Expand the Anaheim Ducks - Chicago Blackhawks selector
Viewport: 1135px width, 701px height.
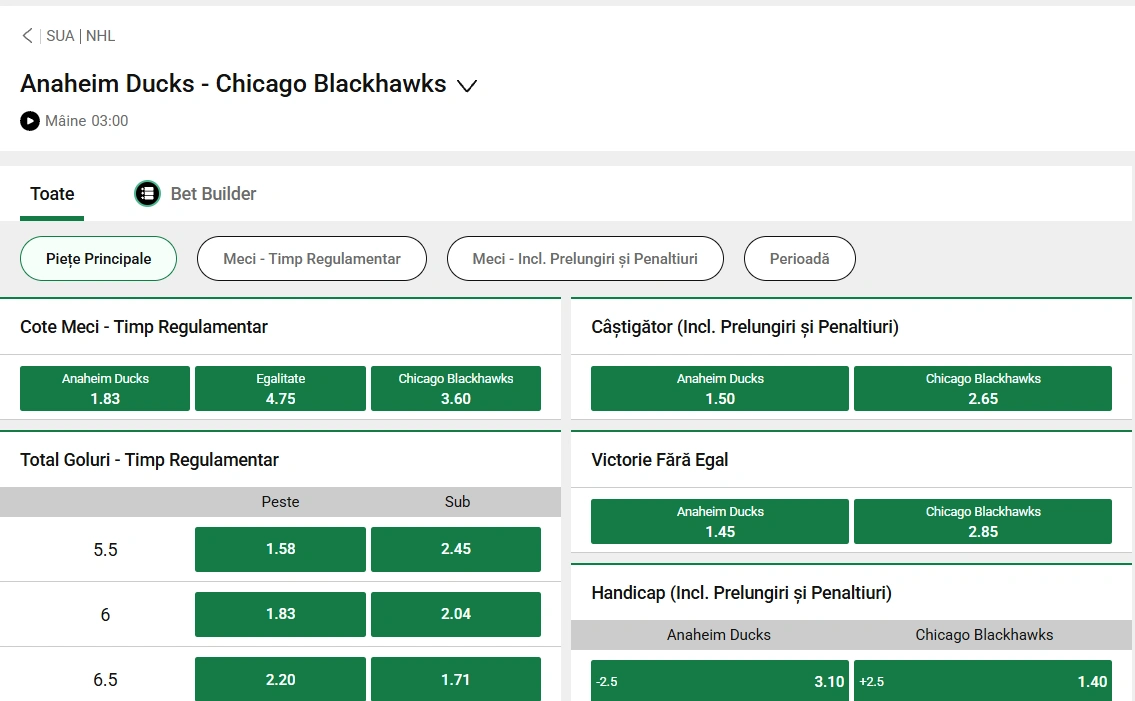[466, 86]
